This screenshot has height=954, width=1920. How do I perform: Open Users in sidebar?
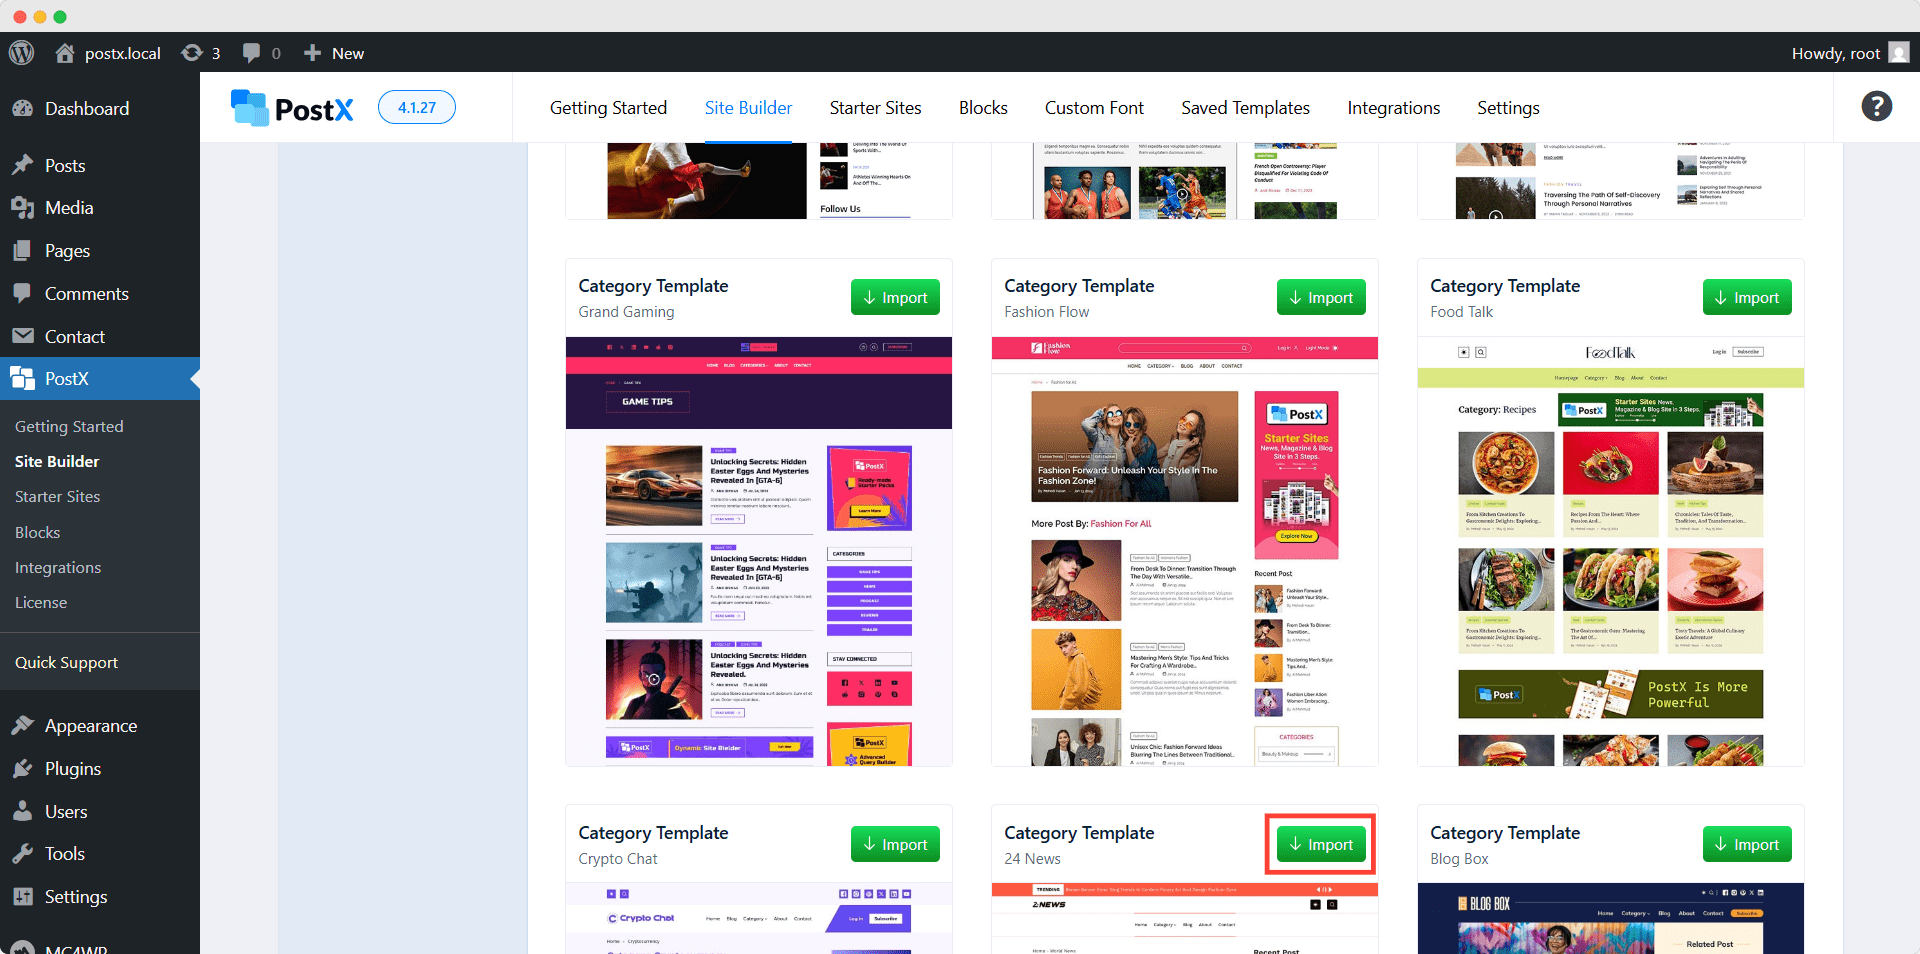(x=100, y=812)
